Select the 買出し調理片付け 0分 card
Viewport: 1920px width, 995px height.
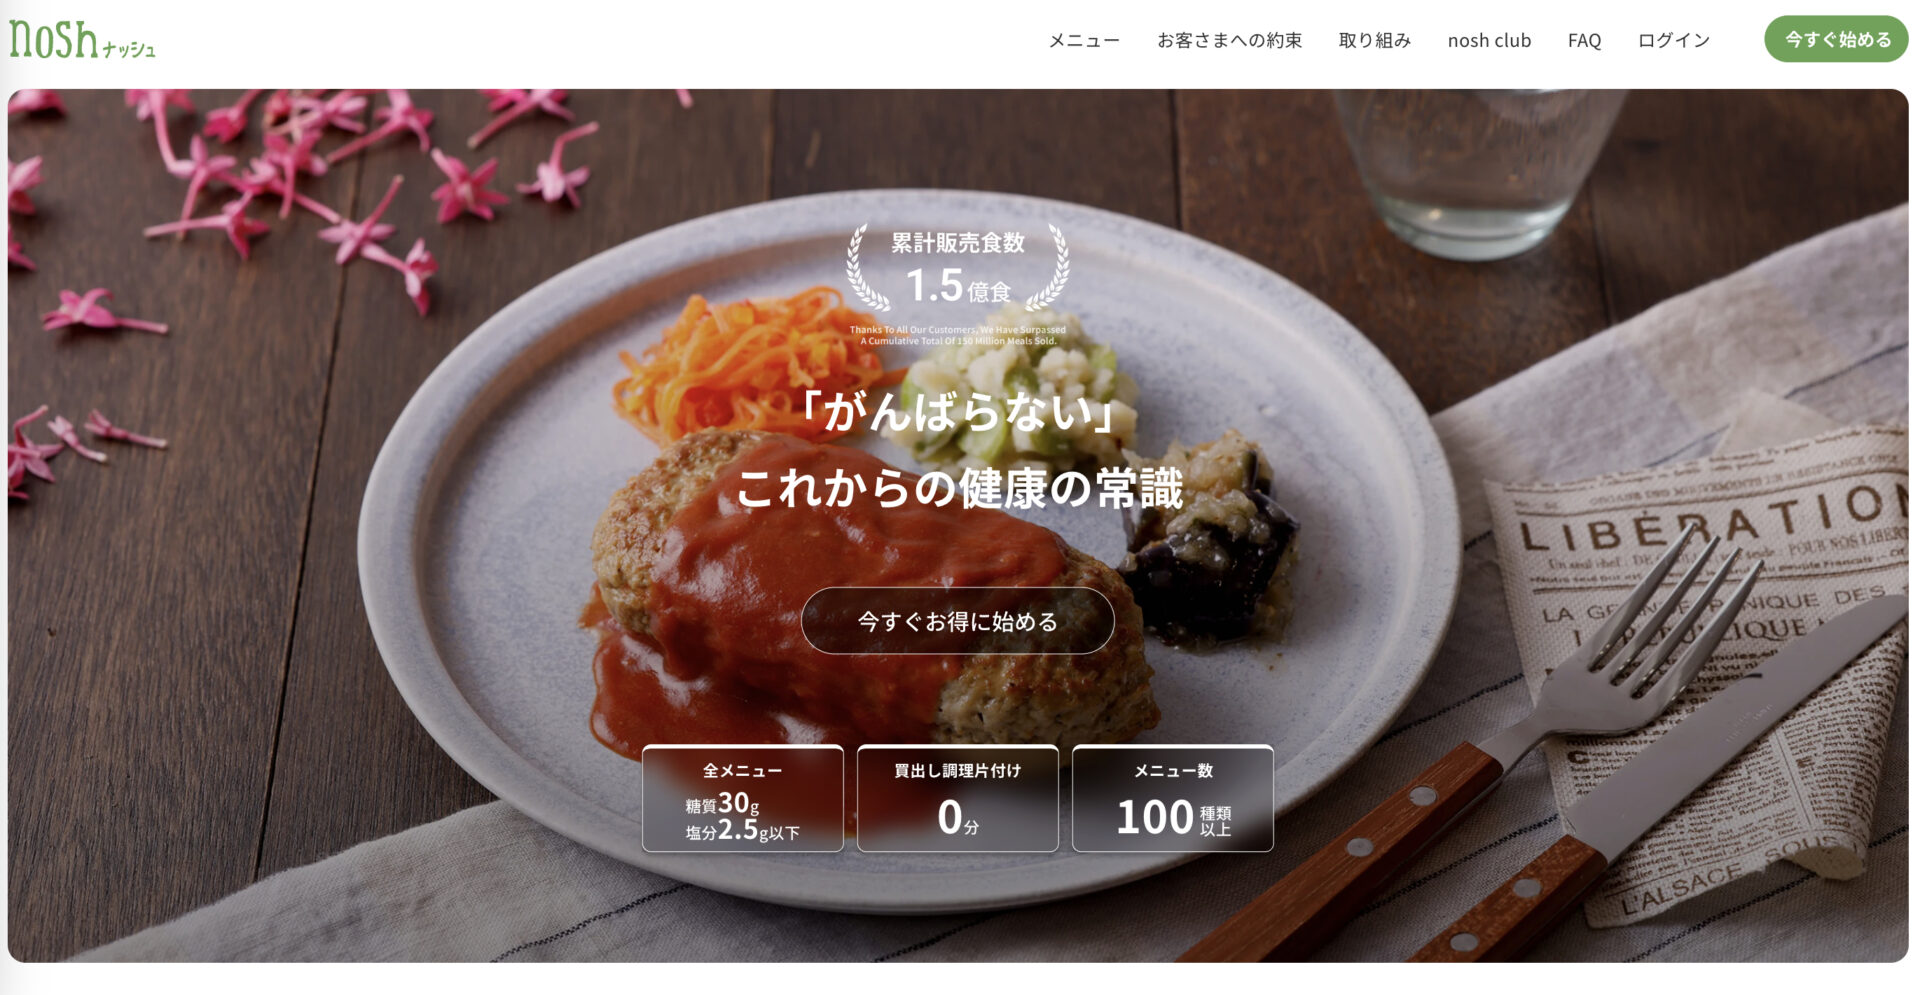coord(957,798)
